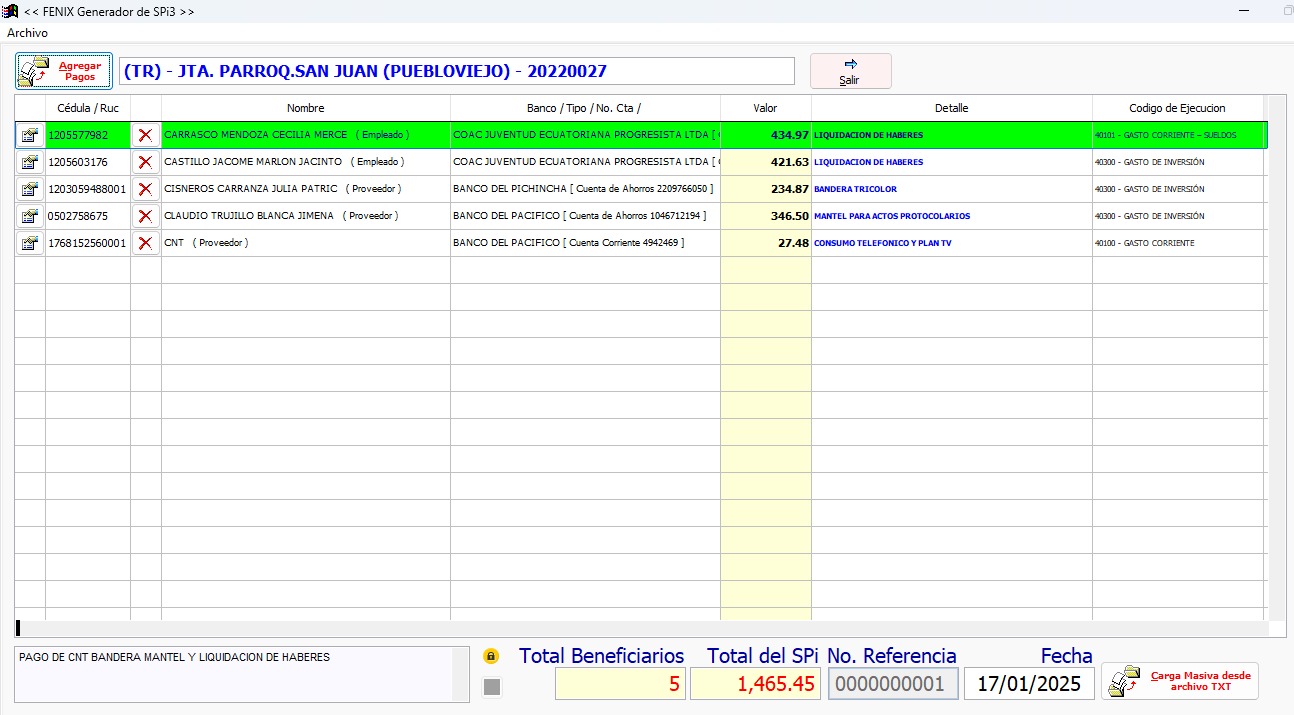Open the Archivo menu
This screenshot has width=1294, height=715.
(x=27, y=33)
